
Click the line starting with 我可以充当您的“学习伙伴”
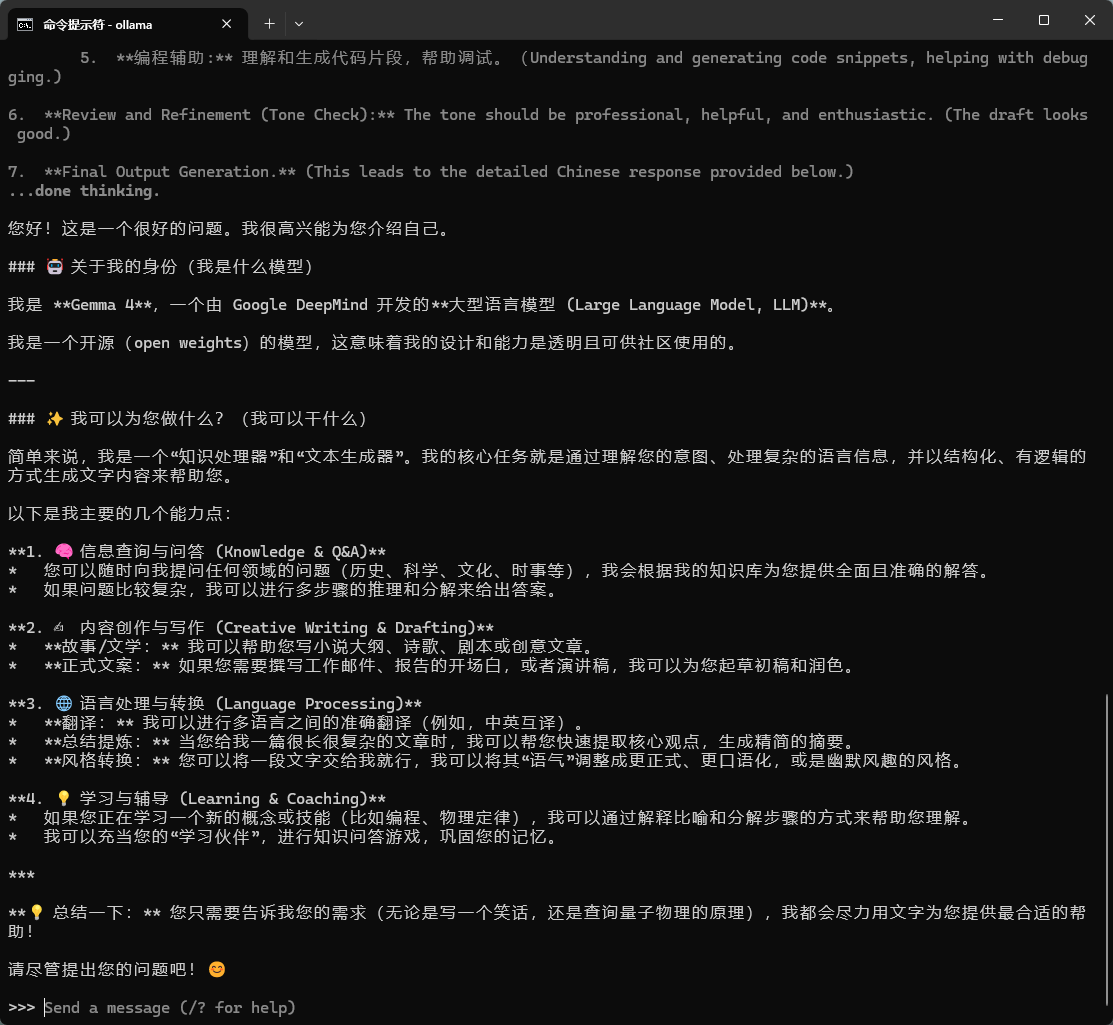(x=301, y=836)
